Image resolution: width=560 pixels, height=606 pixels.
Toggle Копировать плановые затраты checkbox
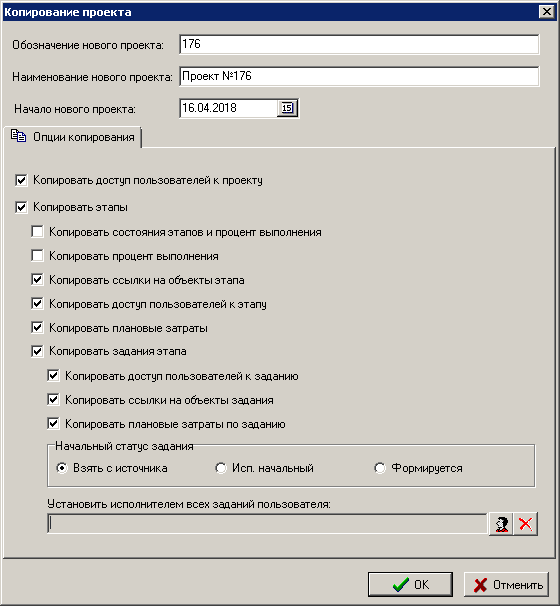37,328
